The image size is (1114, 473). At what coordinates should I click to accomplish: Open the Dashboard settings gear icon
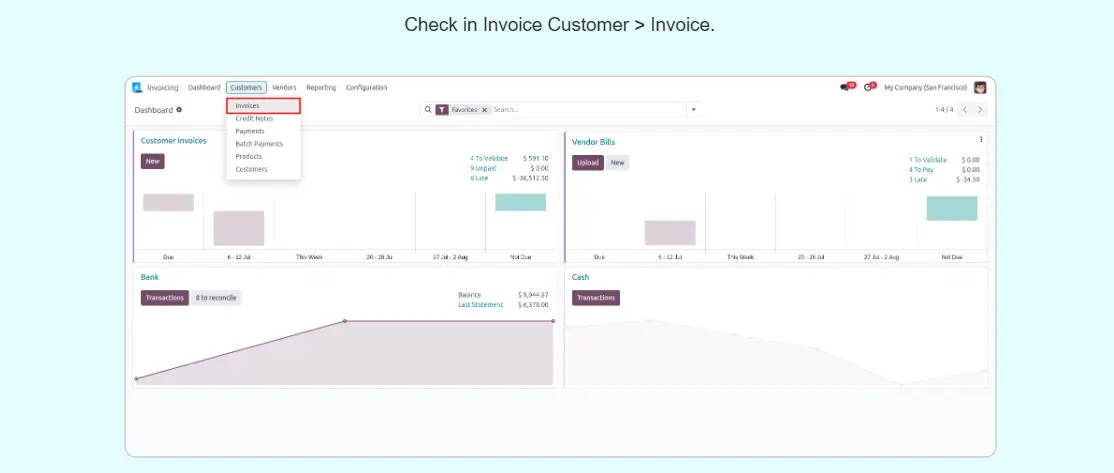coord(180,110)
